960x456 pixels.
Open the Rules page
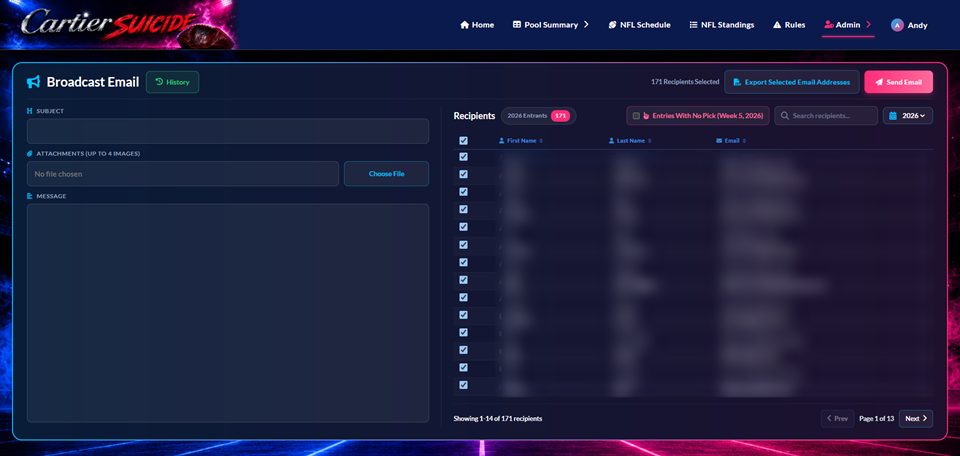pyautogui.click(x=789, y=25)
